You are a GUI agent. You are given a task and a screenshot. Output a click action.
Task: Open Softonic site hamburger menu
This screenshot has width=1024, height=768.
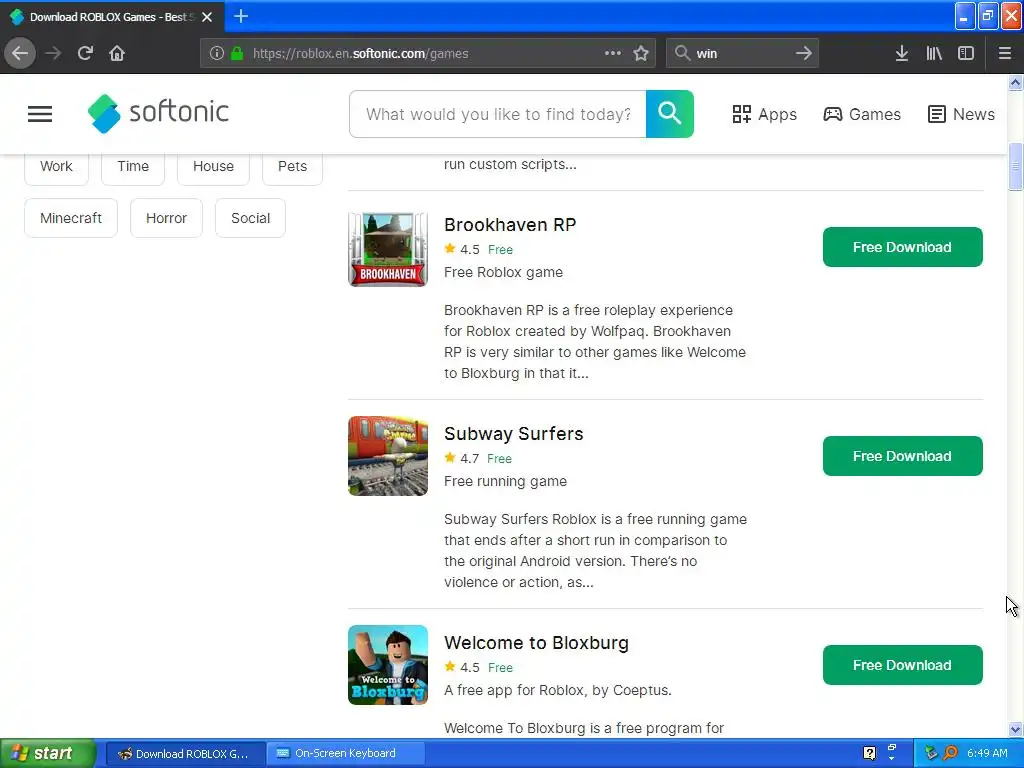[x=40, y=114]
